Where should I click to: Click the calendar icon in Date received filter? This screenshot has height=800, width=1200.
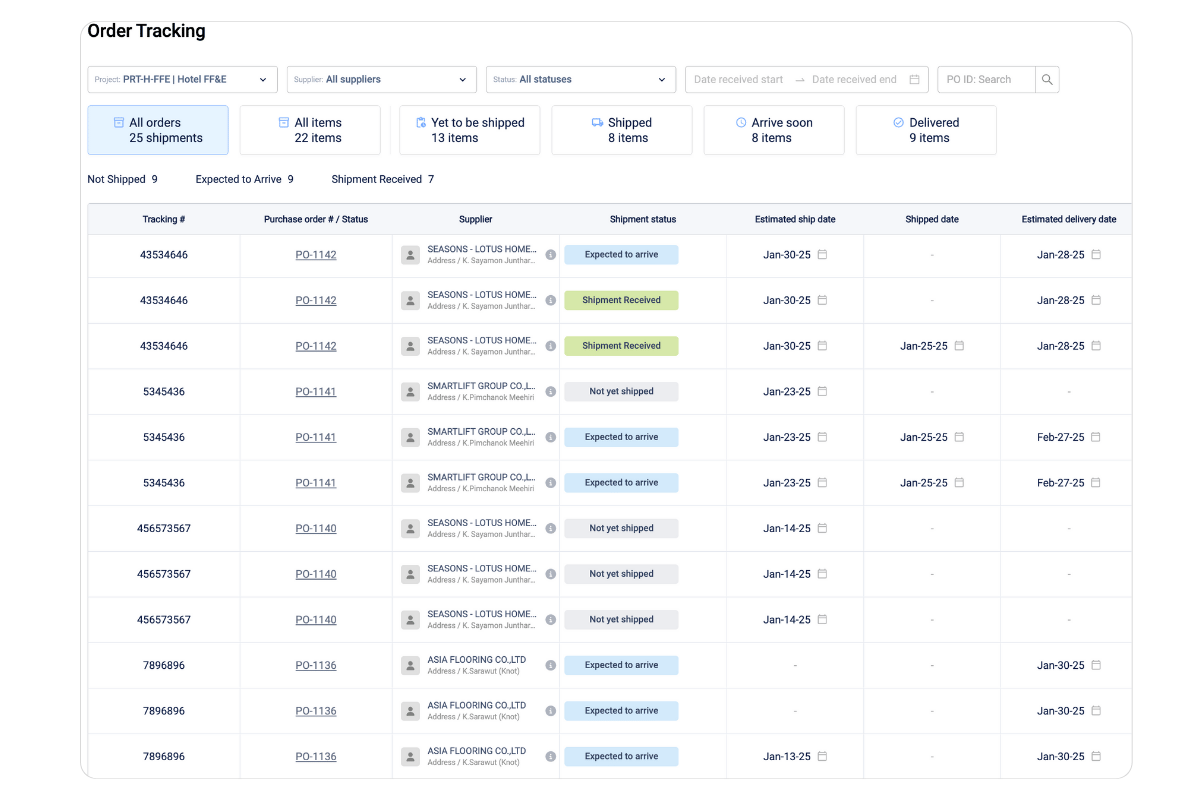pyautogui.click(x=913, y=79)
